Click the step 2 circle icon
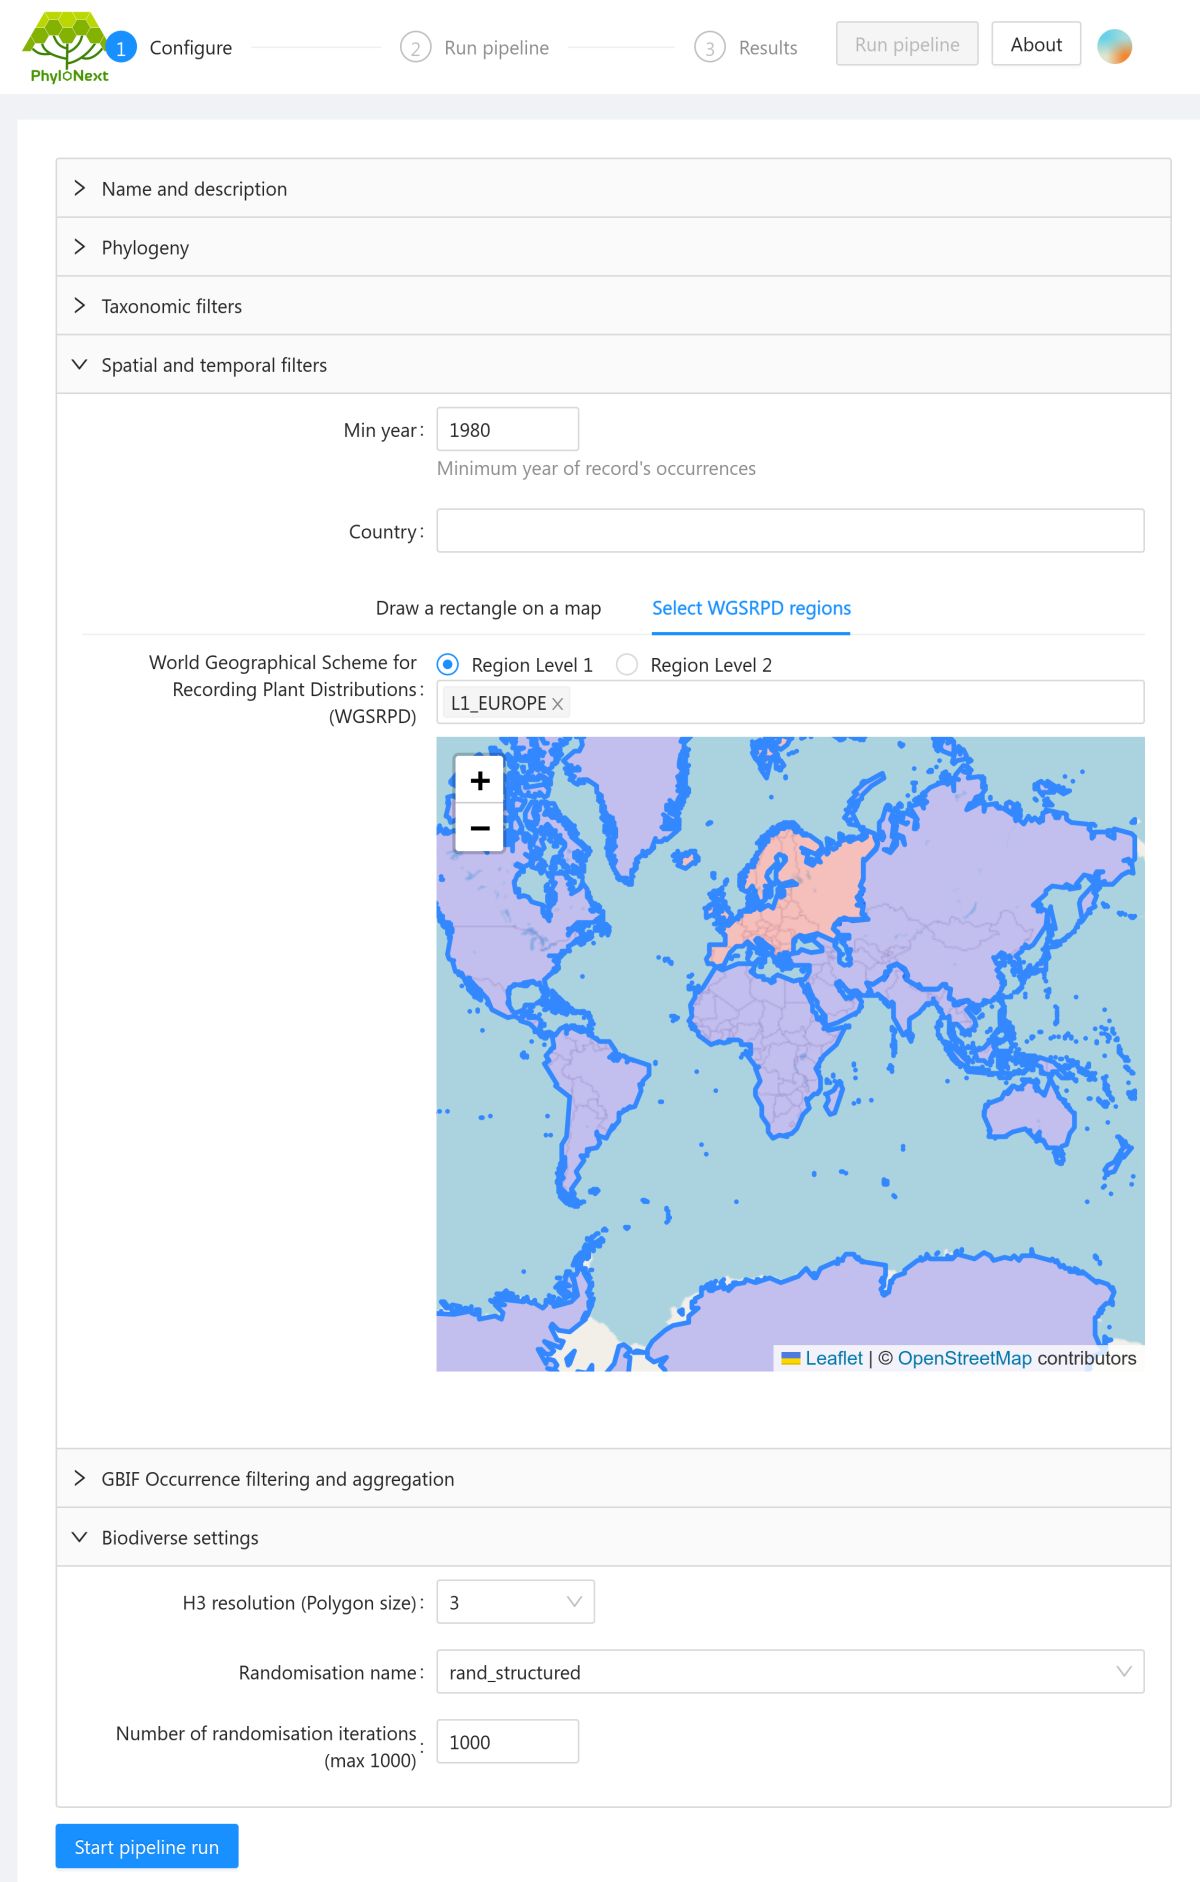Viewport: 1200px width, 1882px height. (x=415, y=47)
